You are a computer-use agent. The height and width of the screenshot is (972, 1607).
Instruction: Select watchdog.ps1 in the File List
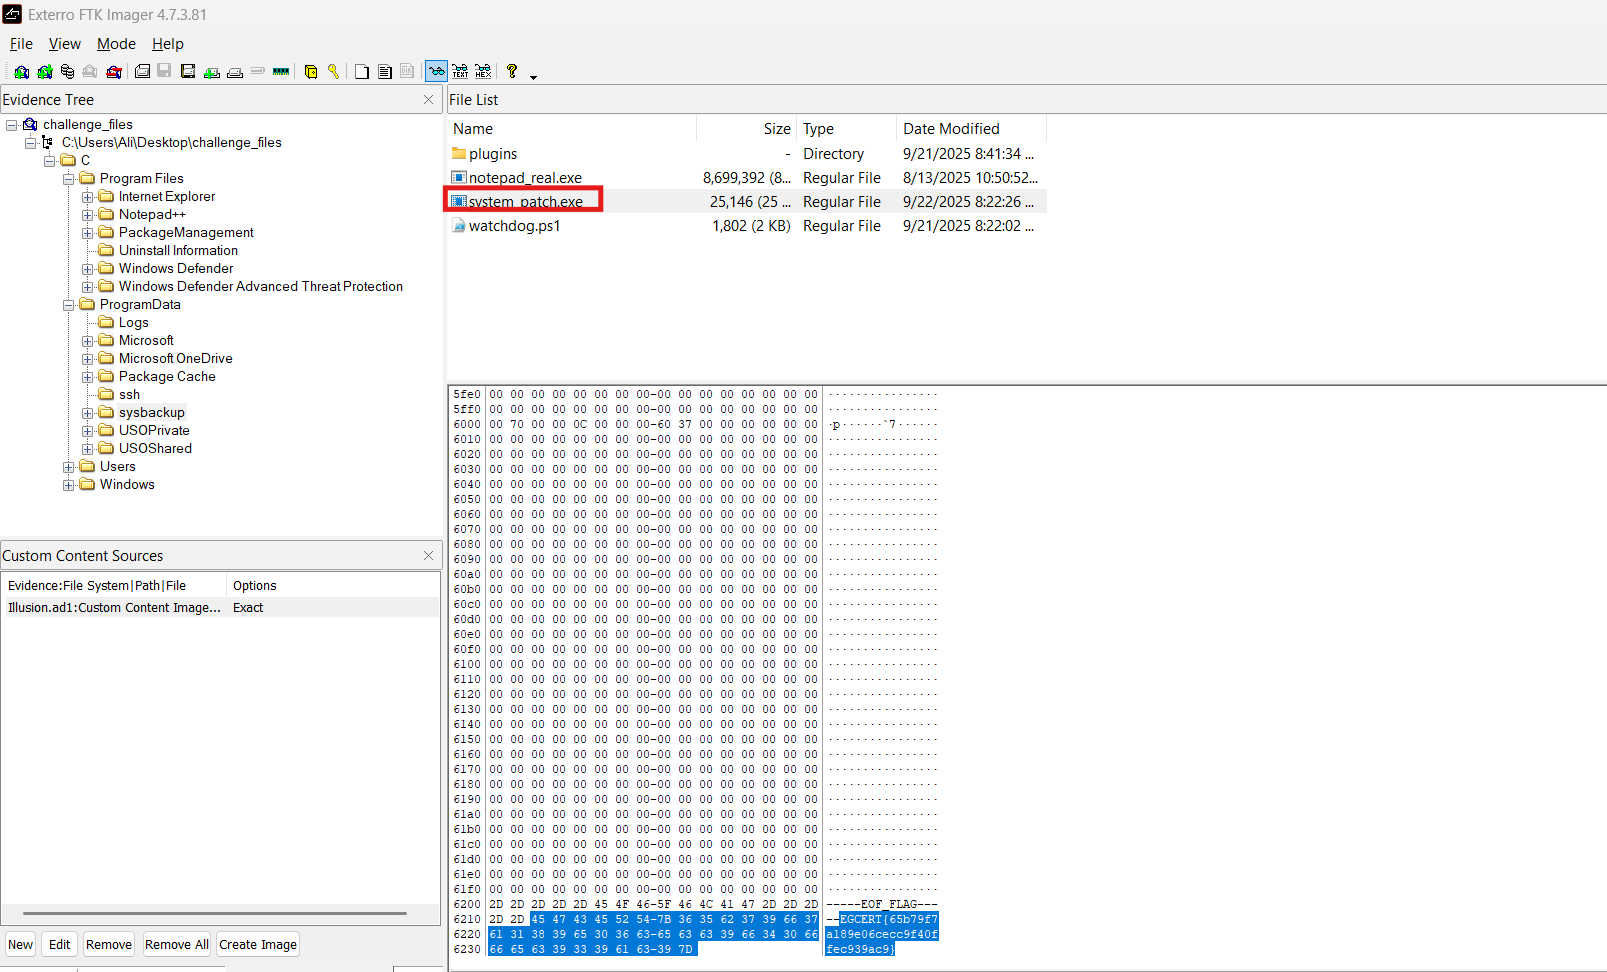[514, 226]
